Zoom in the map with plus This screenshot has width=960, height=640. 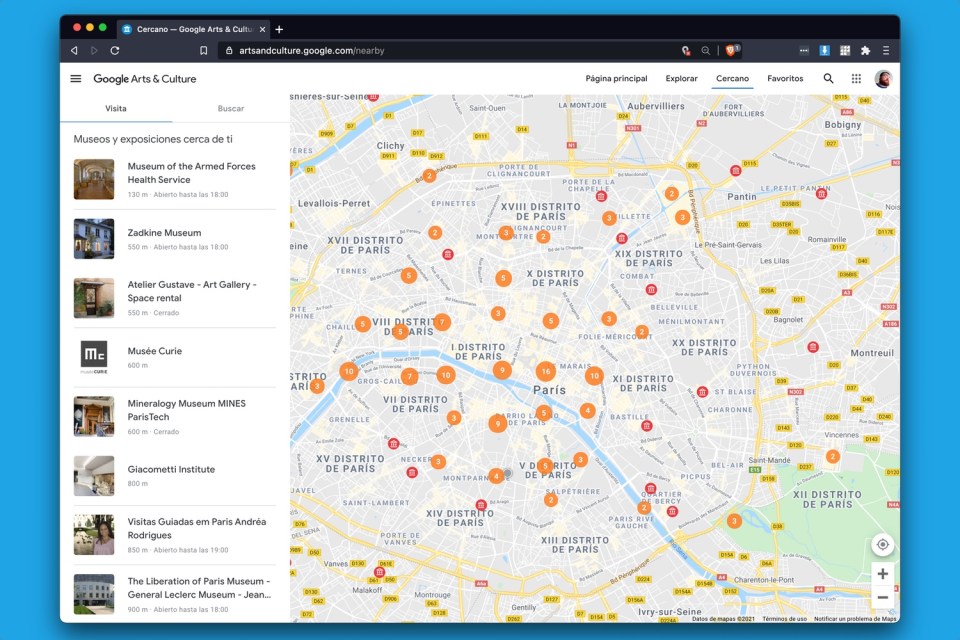(x=882, y=574)
